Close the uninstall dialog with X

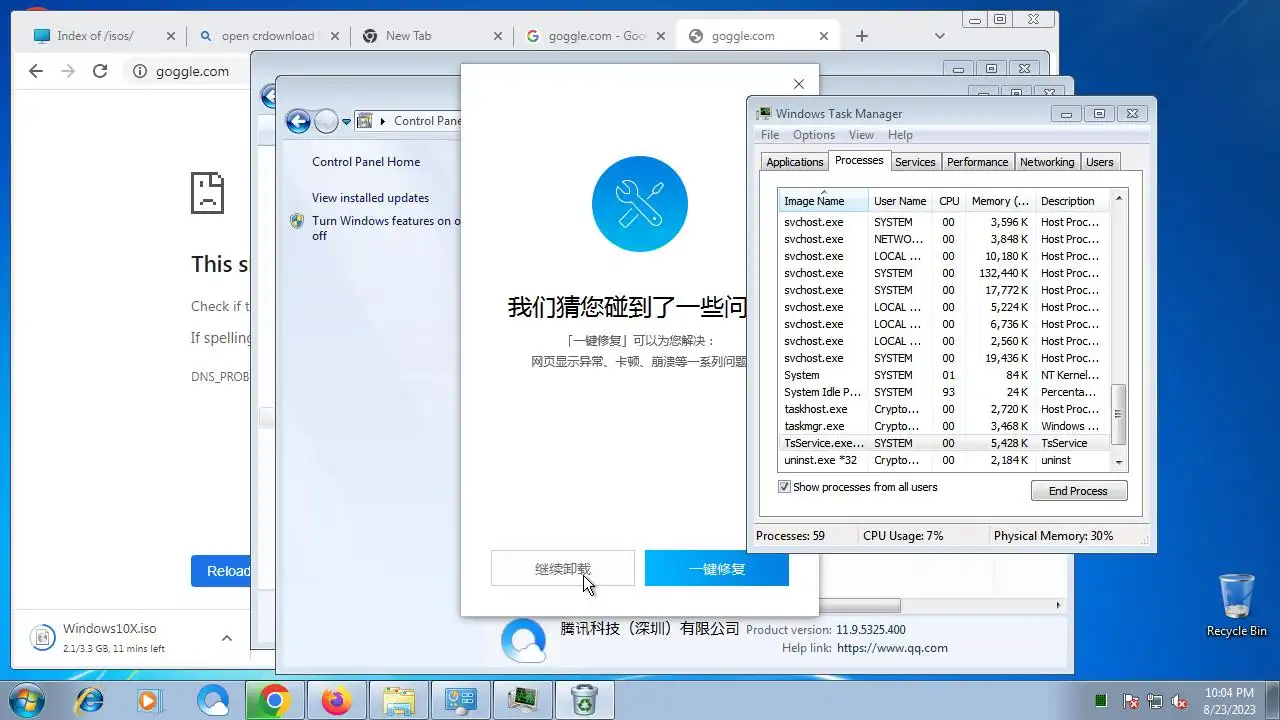click(798, 84)
